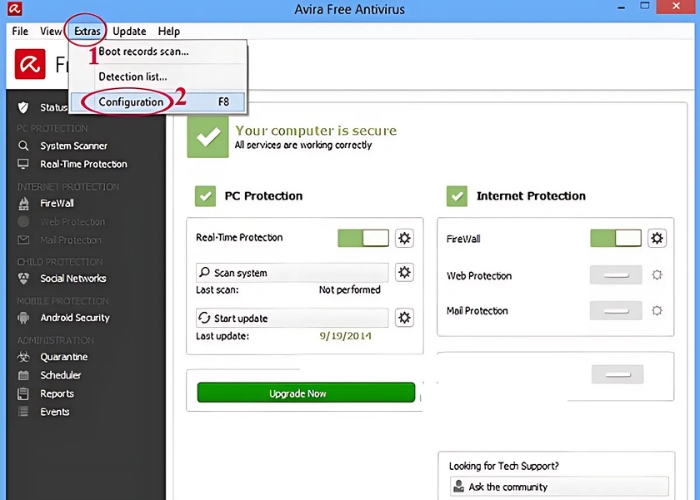The image size is (700, 500).
Task: Open the Extras menu
Action: point(87,31)
